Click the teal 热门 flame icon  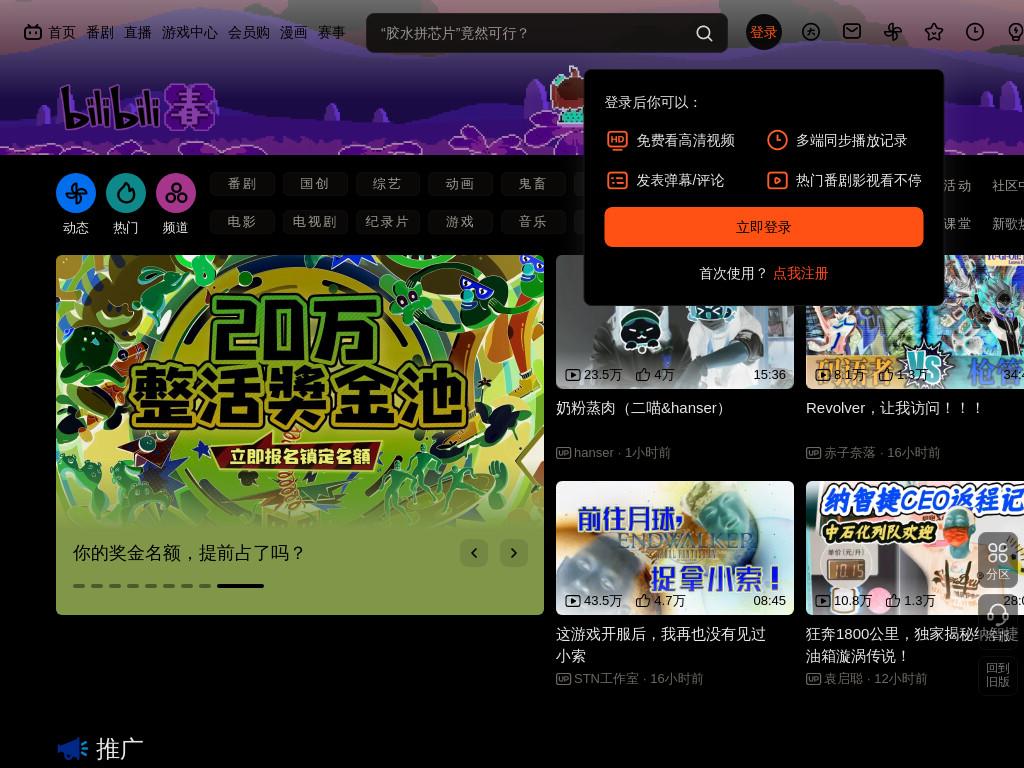click(x=126, y=193)
